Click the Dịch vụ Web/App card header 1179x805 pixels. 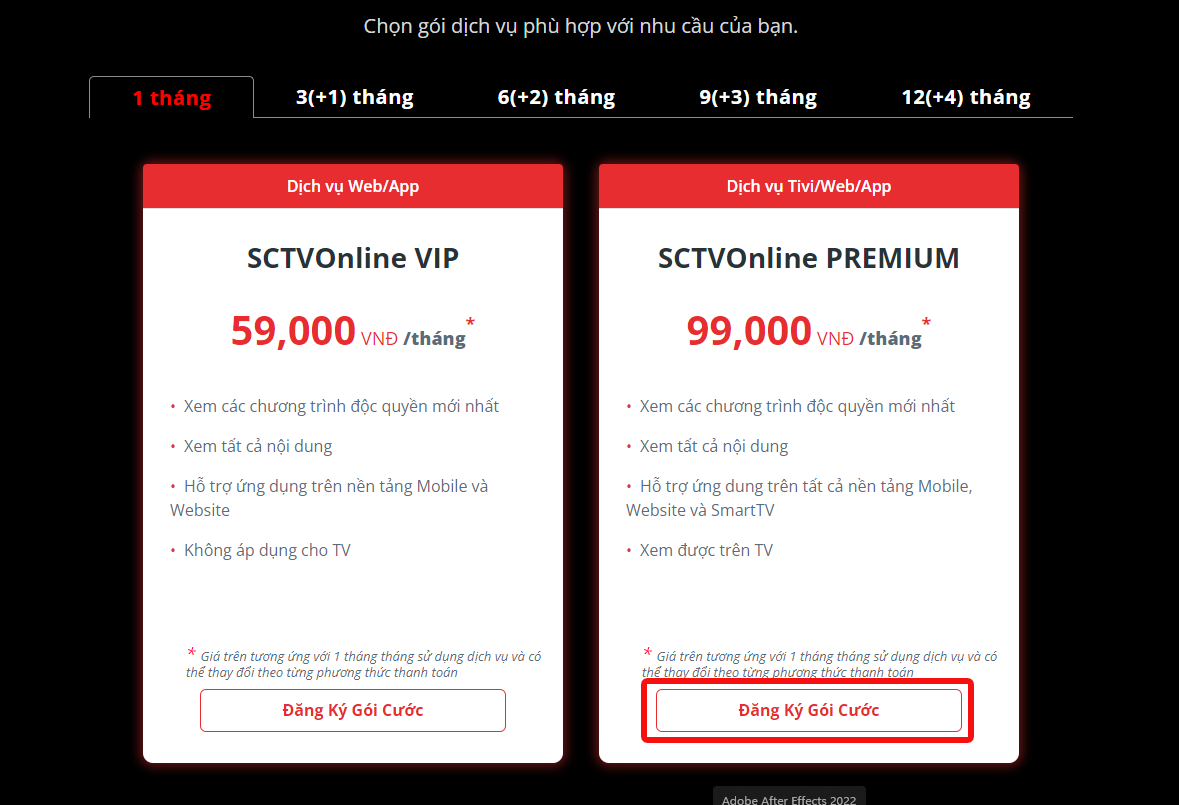coord(353,186)
